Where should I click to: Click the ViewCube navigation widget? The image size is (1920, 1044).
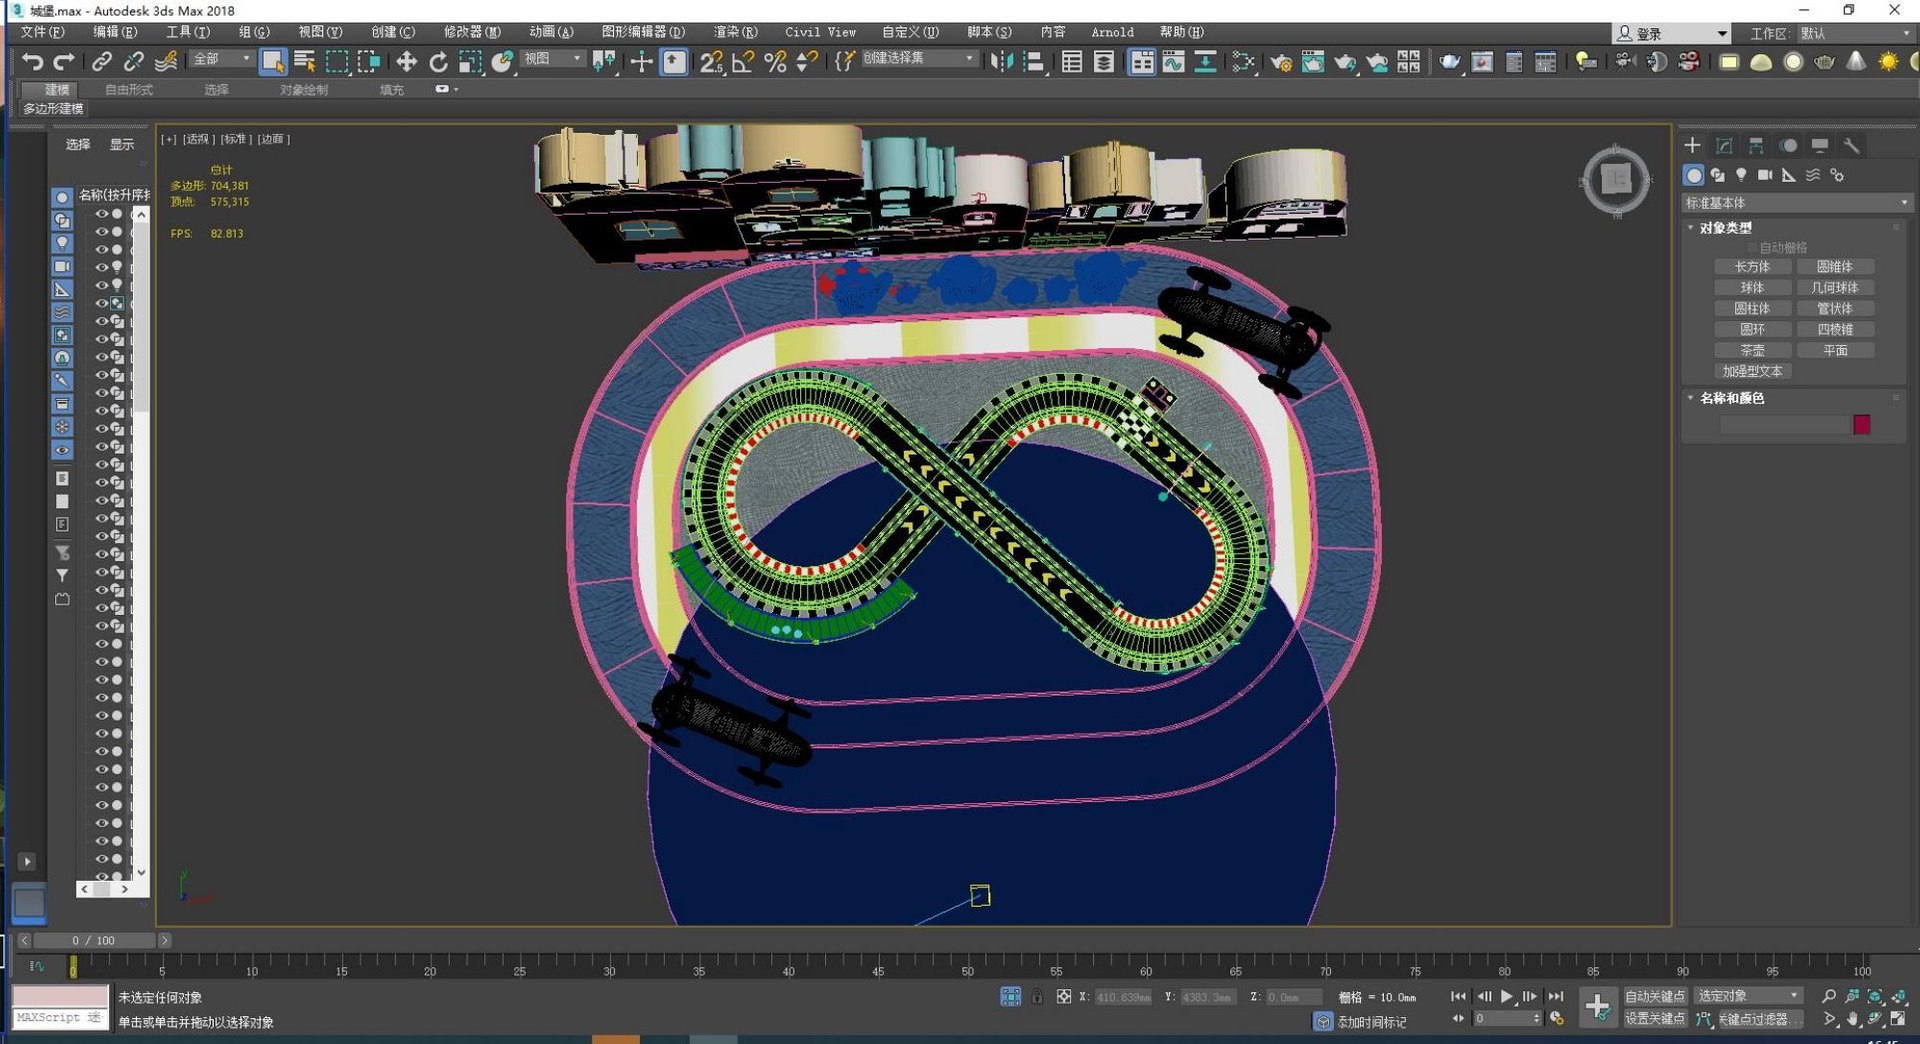1615,181
